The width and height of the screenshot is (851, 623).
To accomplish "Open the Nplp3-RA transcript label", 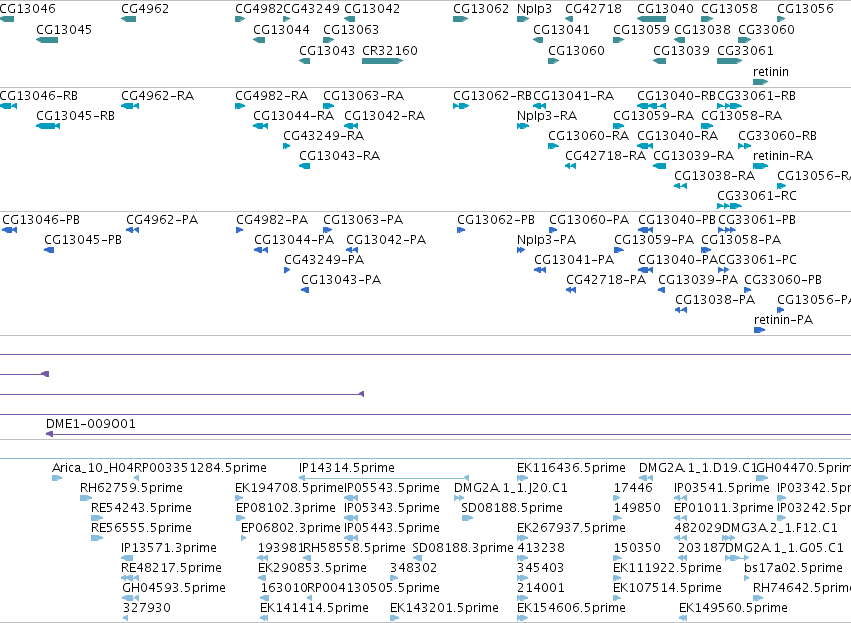I will (x=547, y=116).
